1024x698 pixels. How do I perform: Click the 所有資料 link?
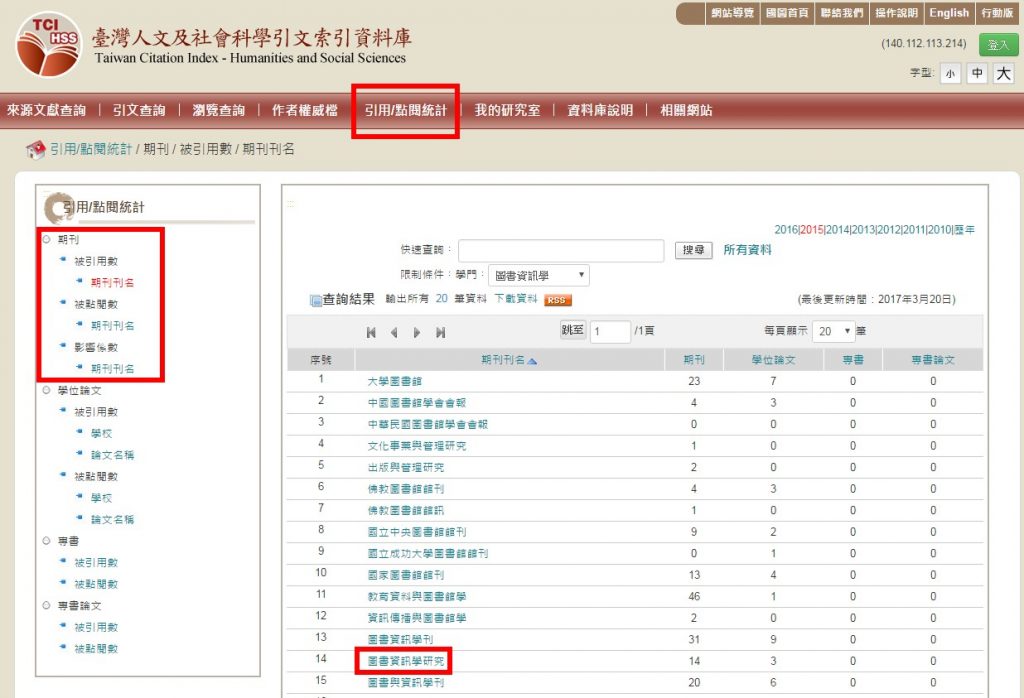[x=747, y=250]
